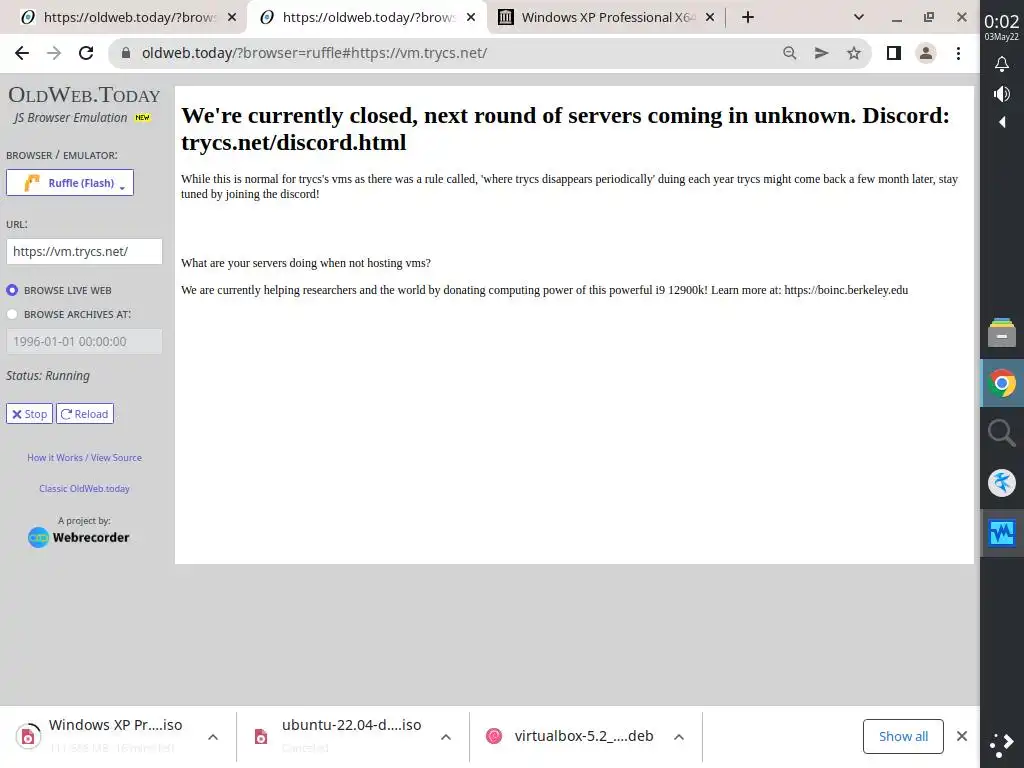Click the closed-servers page heading
The image size is (1024, 768).
566,129
